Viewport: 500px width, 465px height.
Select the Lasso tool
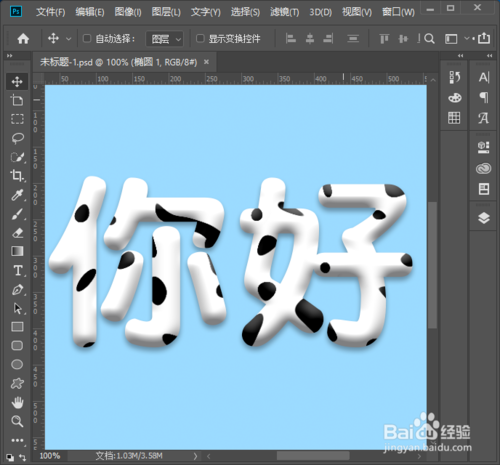pos(17,138)
